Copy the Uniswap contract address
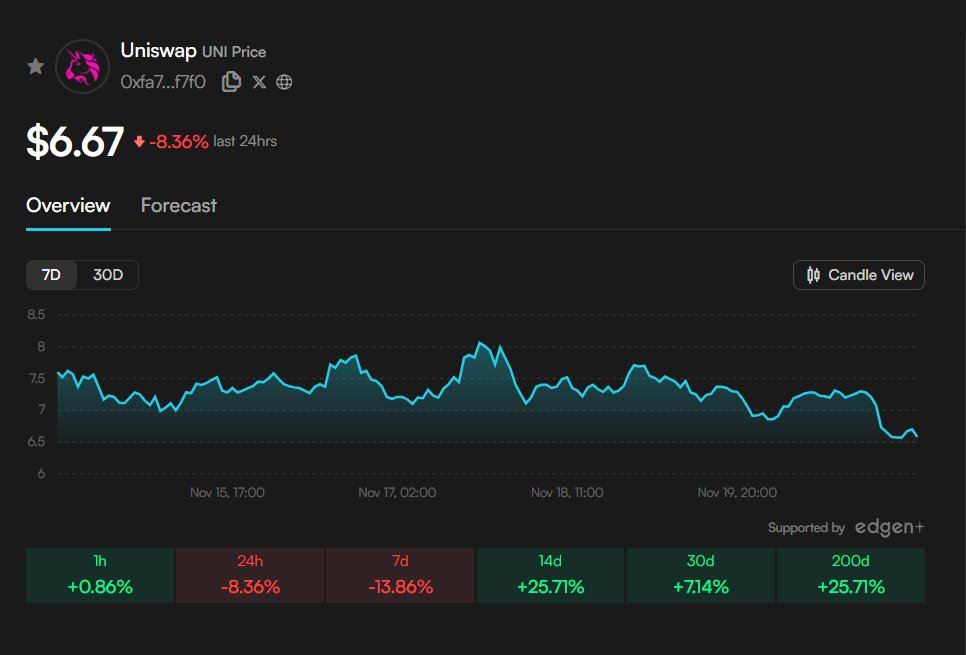 [231, 81]
